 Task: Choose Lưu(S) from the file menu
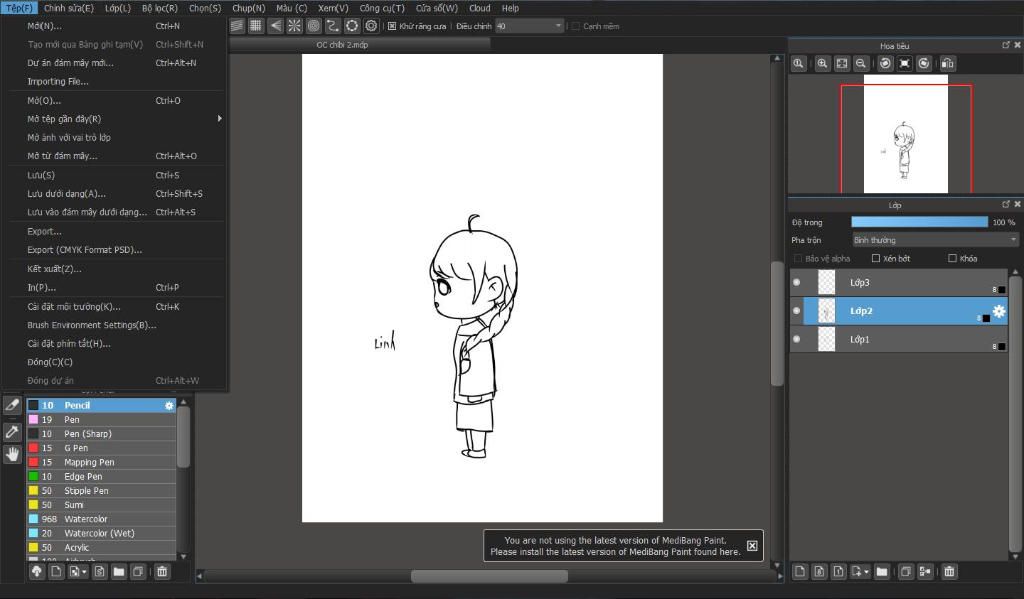116,175
